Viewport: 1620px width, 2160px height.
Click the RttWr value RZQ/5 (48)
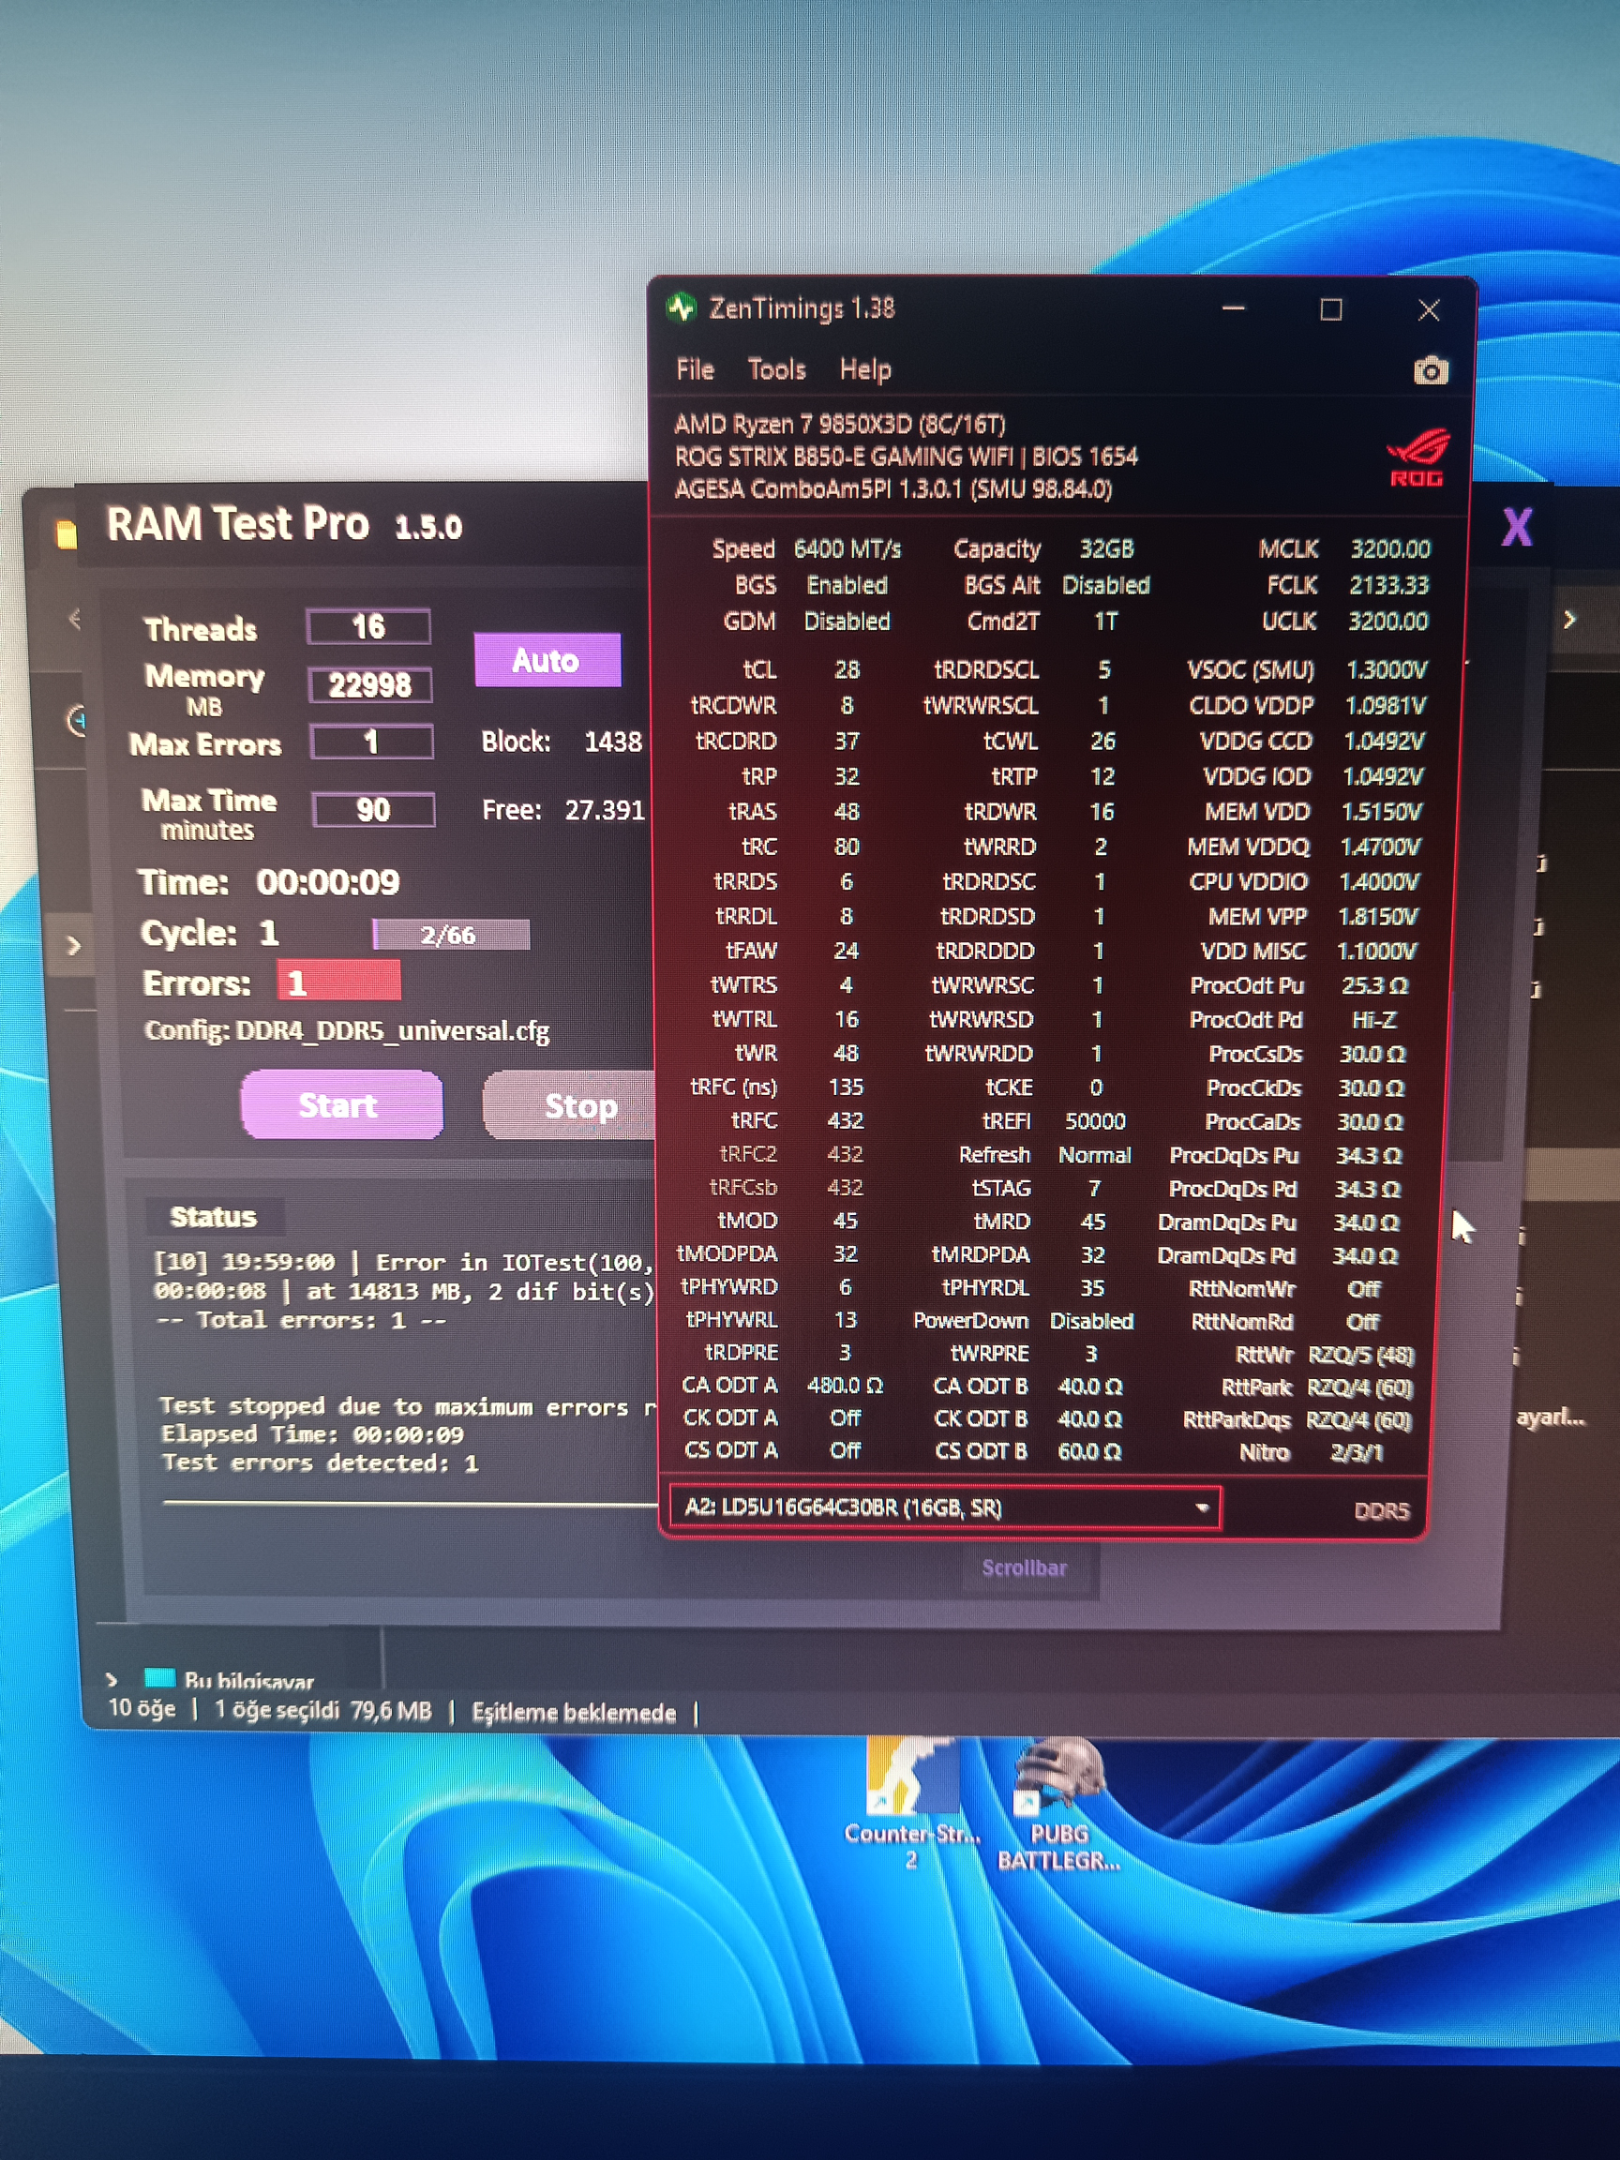tap(1361, 1355)
